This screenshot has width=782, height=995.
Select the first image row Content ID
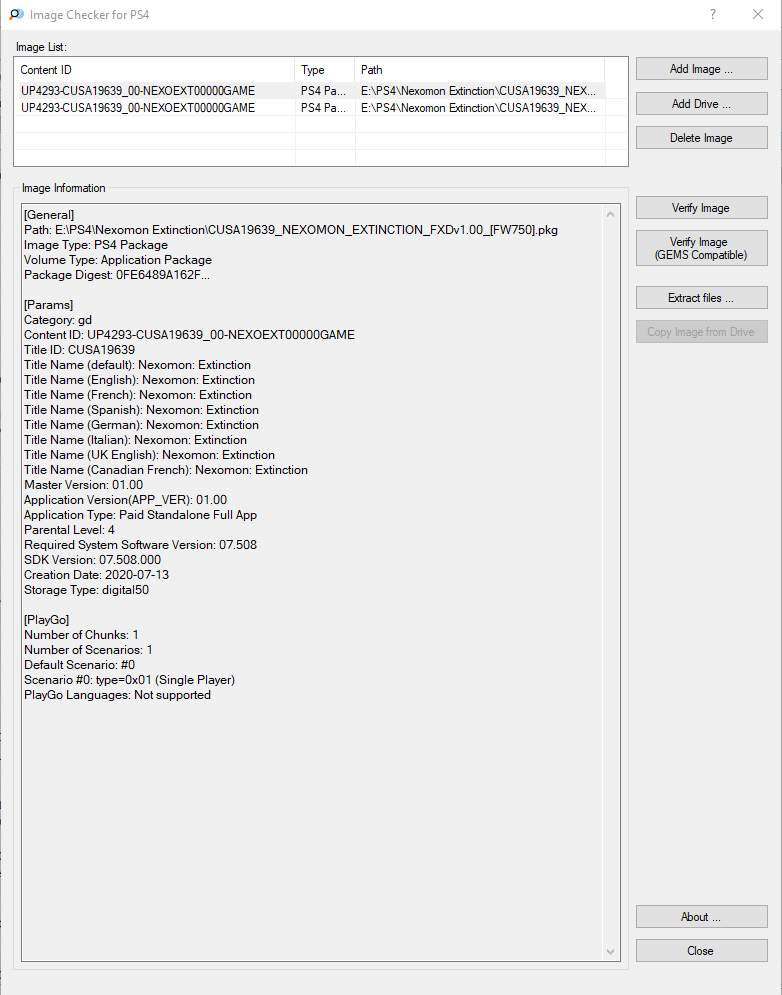(x=138, y=91)
